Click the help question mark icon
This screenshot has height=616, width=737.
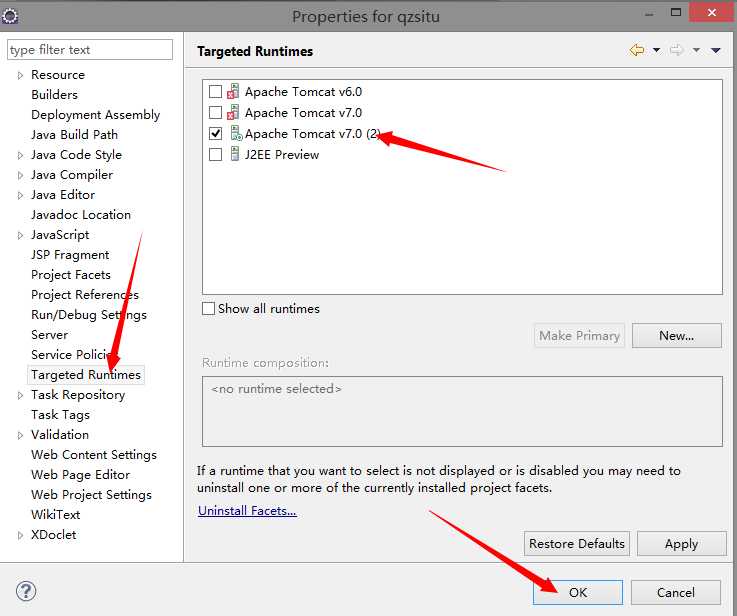click(x=26, y=591)
